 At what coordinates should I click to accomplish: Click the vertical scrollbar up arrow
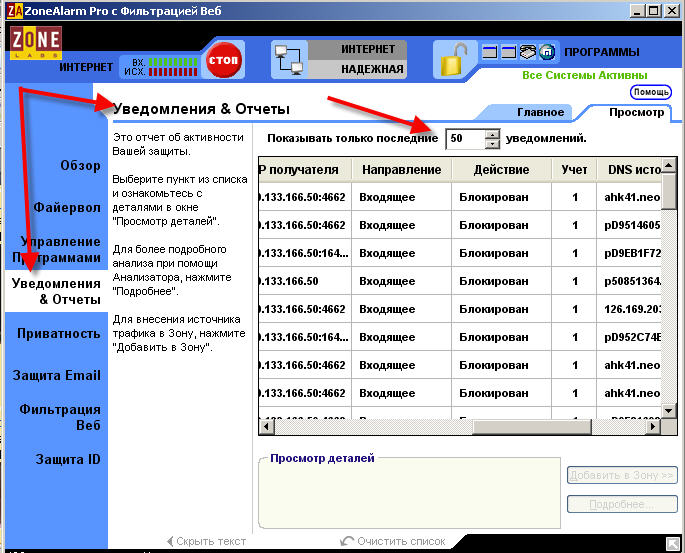point(668,165)
